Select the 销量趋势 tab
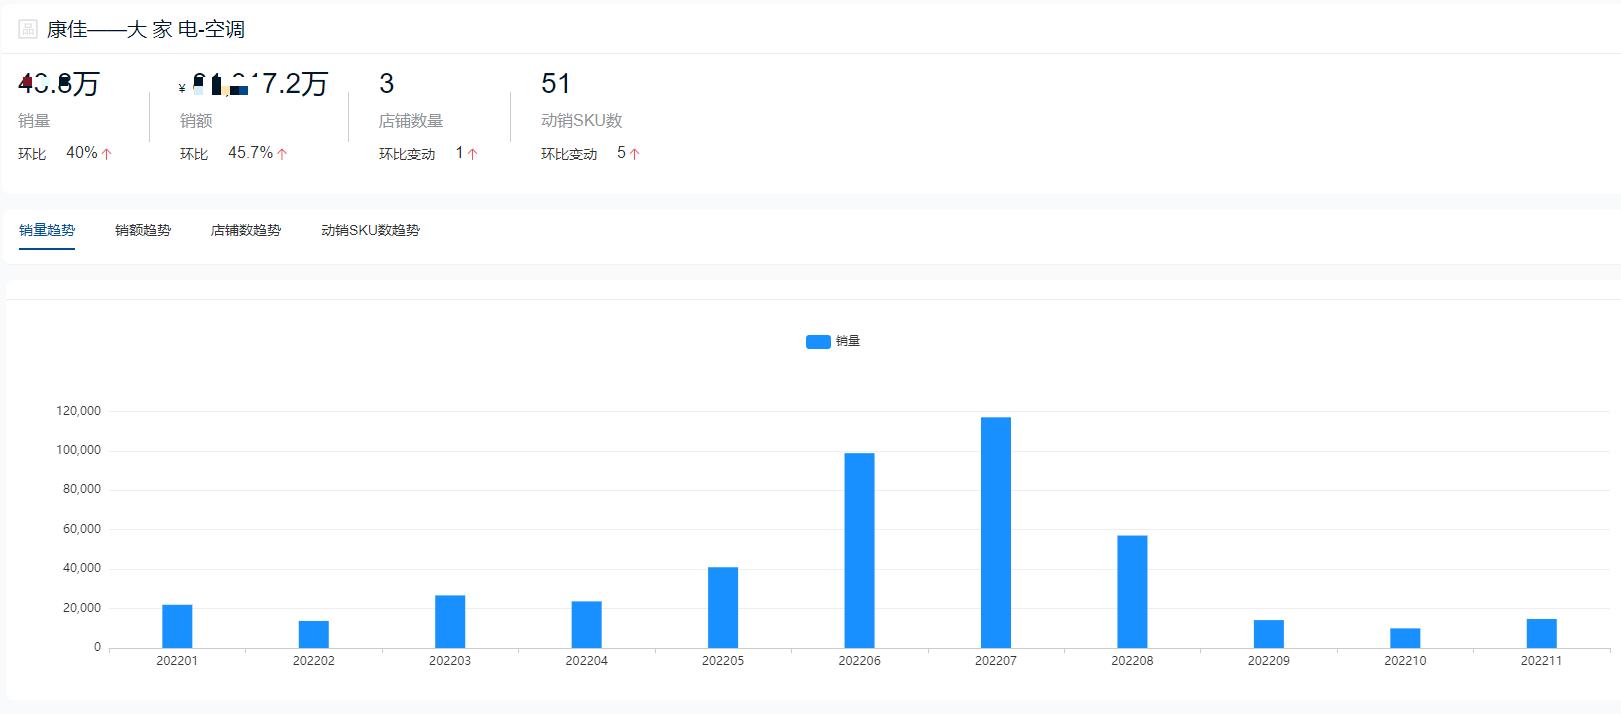Image resolution: width=1621 pixels, height=714 pixels. pyautogui.click(x=47, y=230)
